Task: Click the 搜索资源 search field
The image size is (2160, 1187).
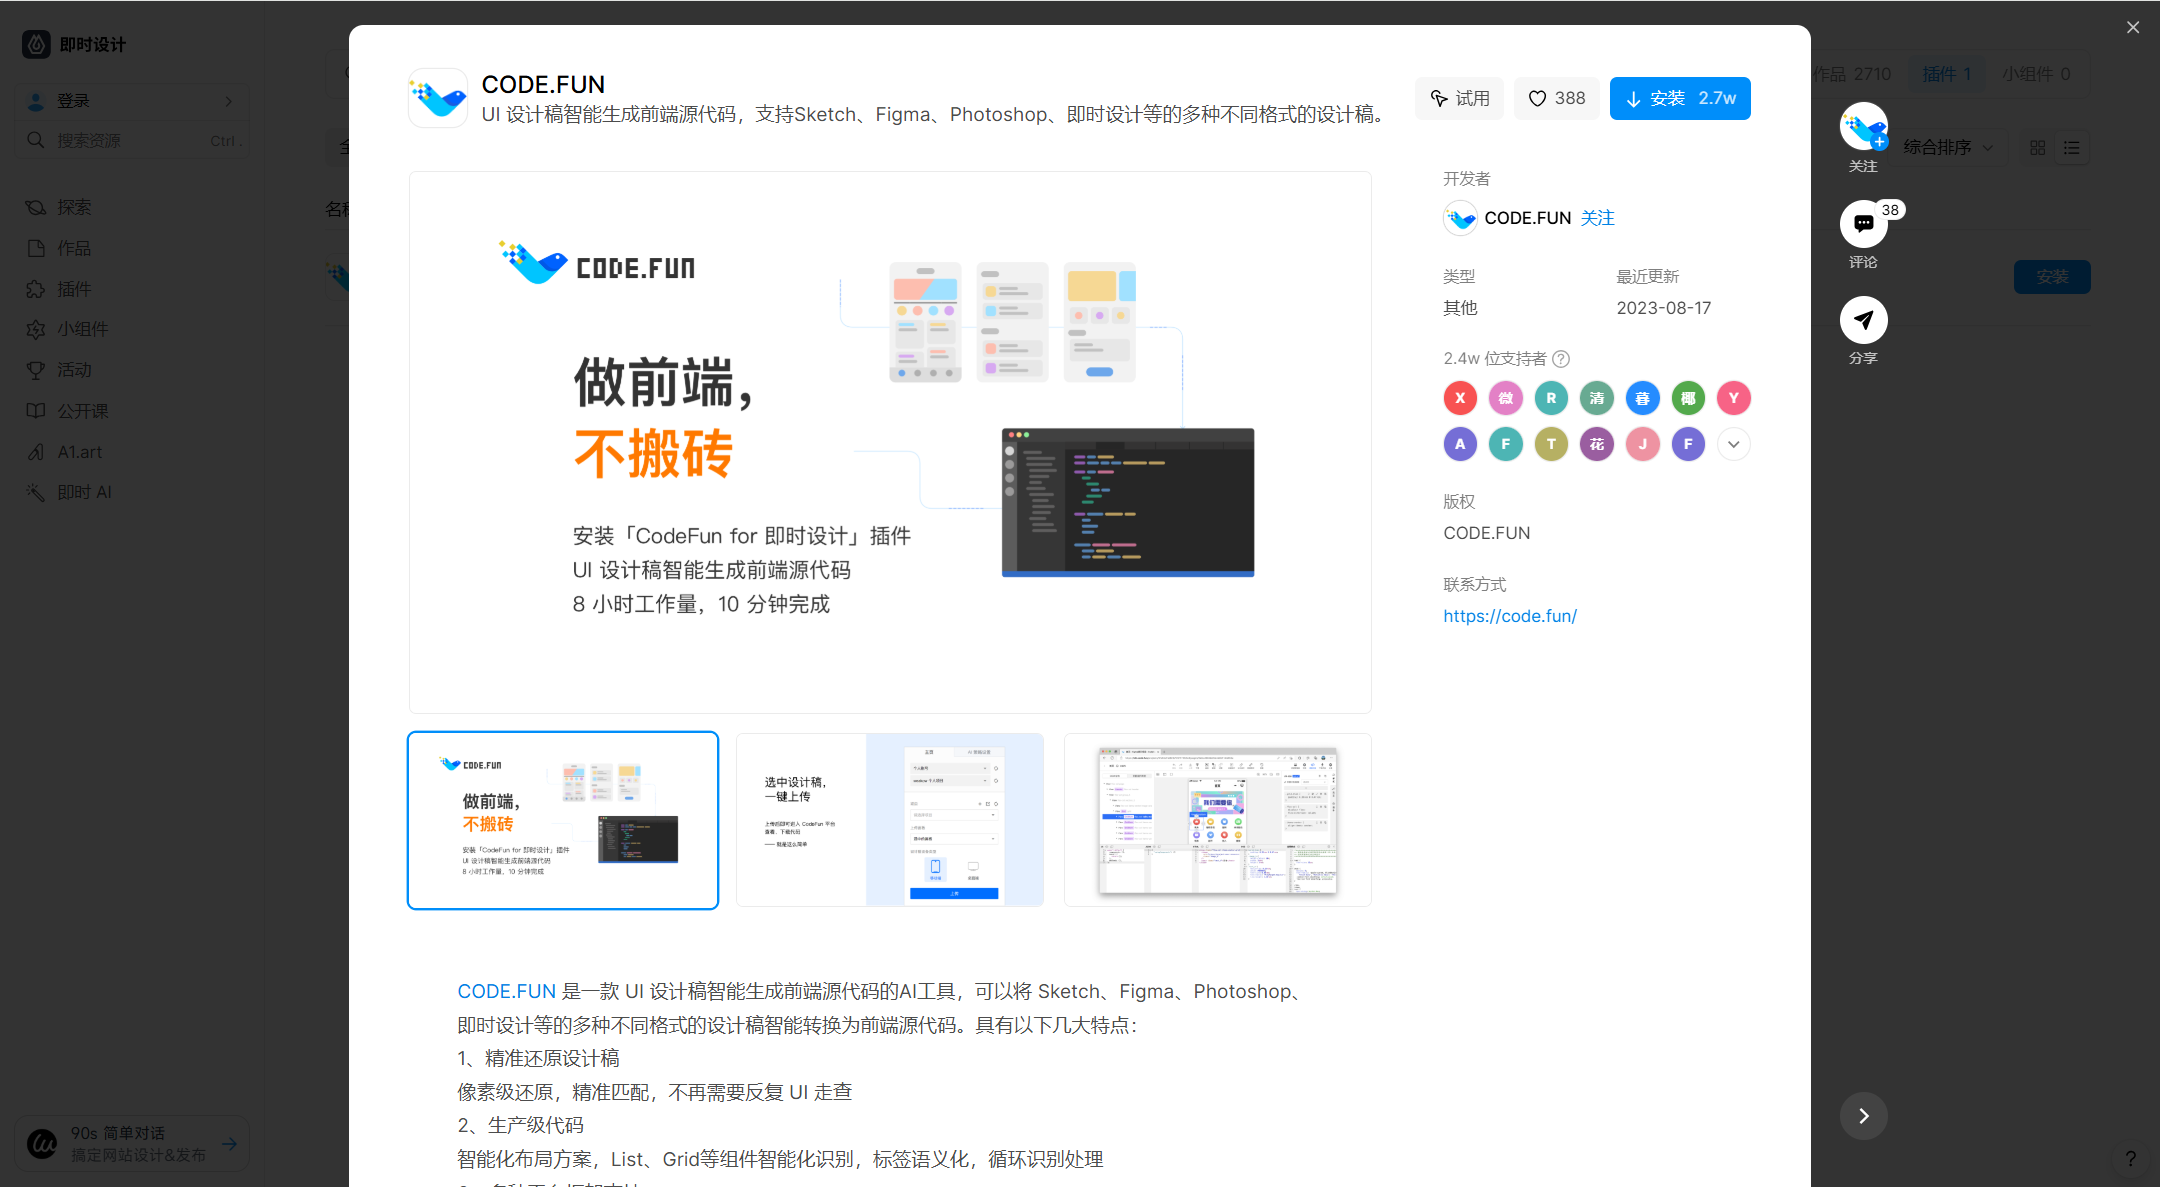Action: click(x=132, y=140)
